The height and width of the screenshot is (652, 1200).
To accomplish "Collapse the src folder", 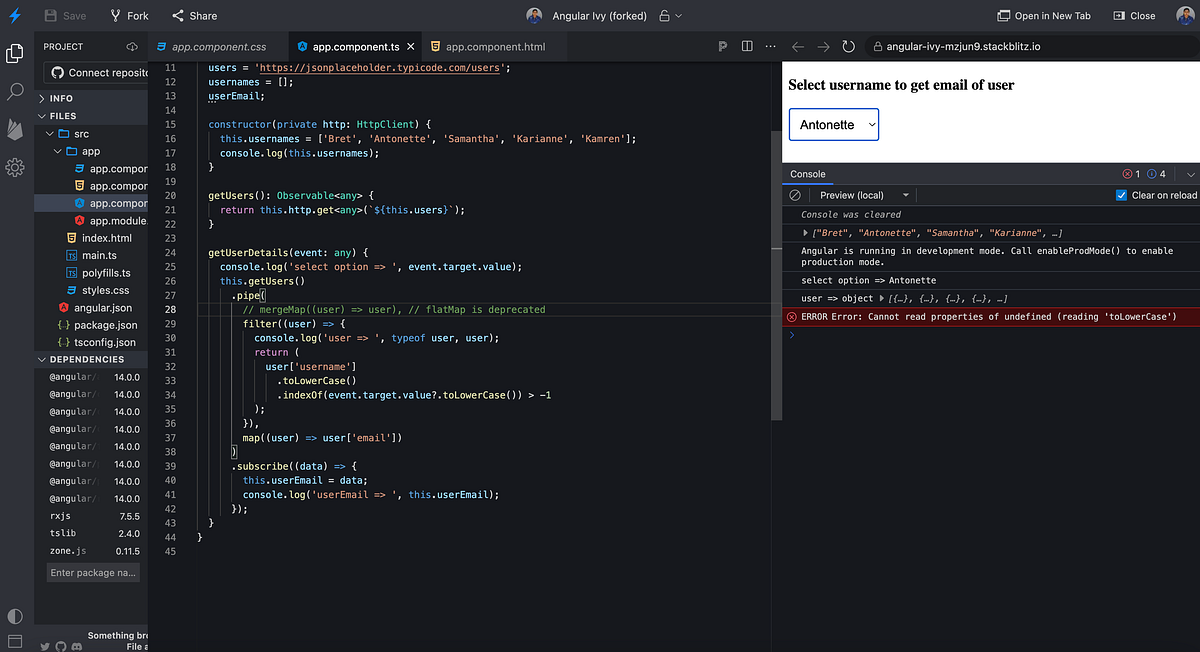I will pos(73,133).
